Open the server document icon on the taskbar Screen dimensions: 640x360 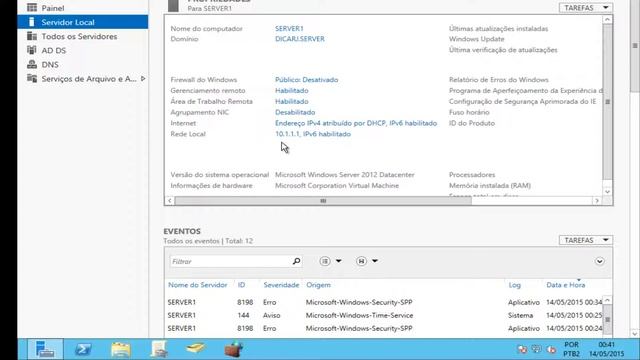coord(159,349)
